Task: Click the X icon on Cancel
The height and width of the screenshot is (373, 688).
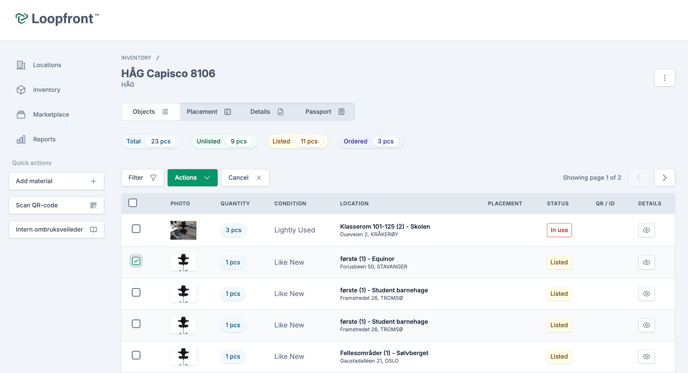Action: tap(259, 178)
